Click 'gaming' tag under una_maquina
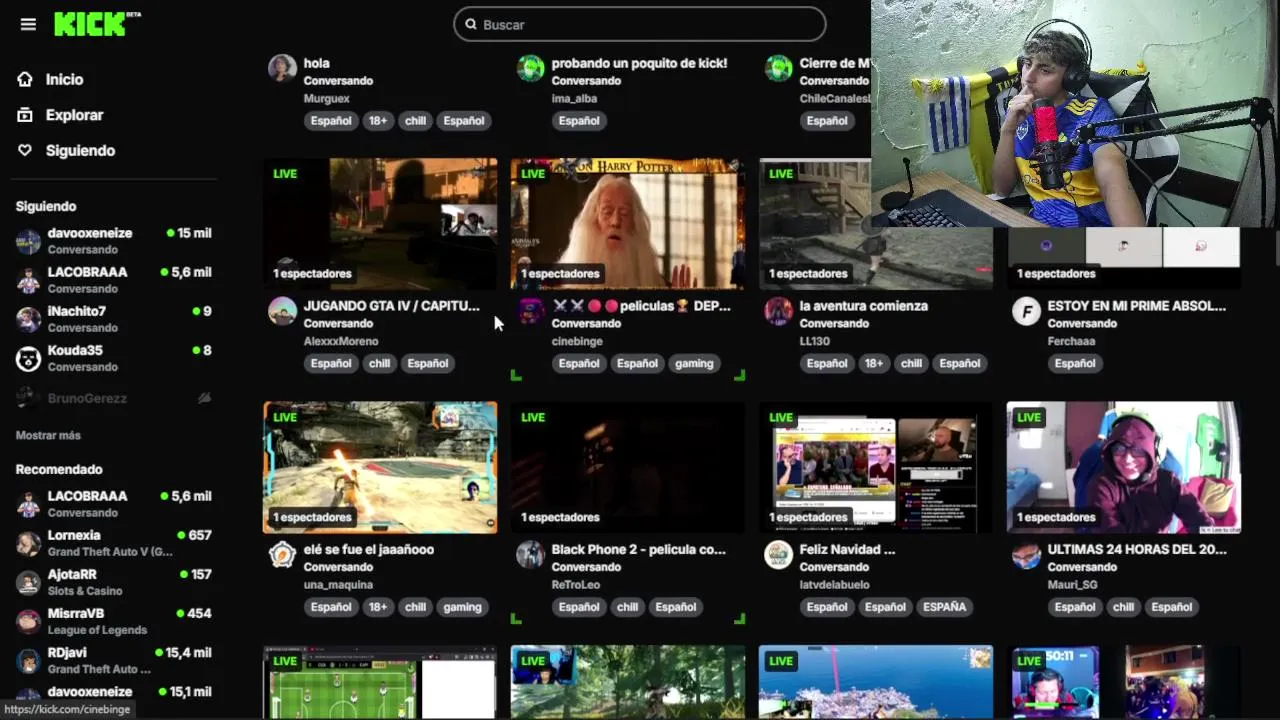This screenshot has height=720, width=1280. [x=462, y=607]
